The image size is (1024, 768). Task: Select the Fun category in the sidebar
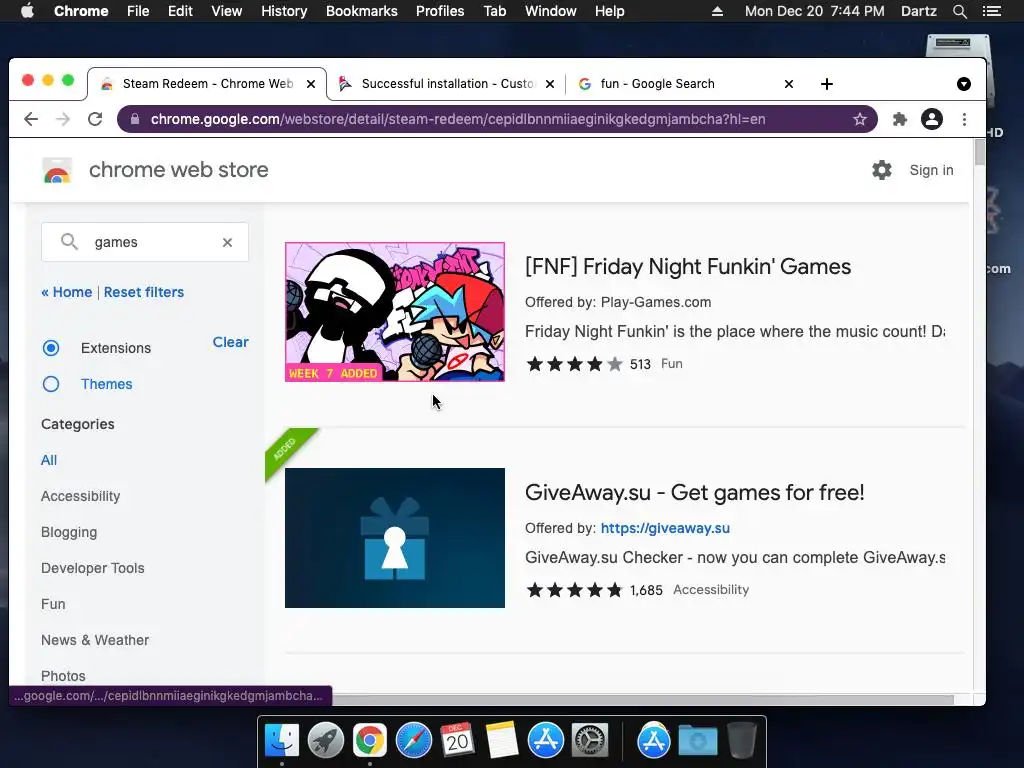tap(53, 604)
